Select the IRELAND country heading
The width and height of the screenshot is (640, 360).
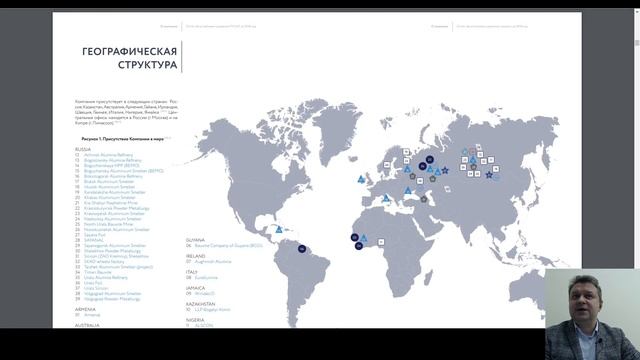tap(196, 256)
